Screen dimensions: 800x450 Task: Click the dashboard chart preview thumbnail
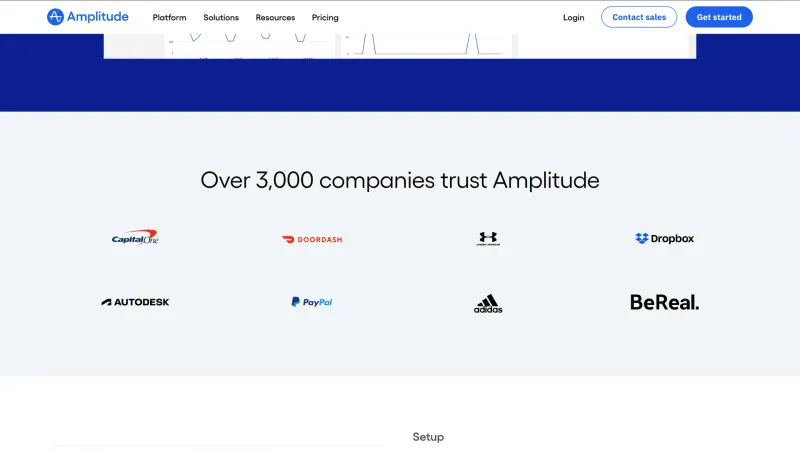point(400,46)
